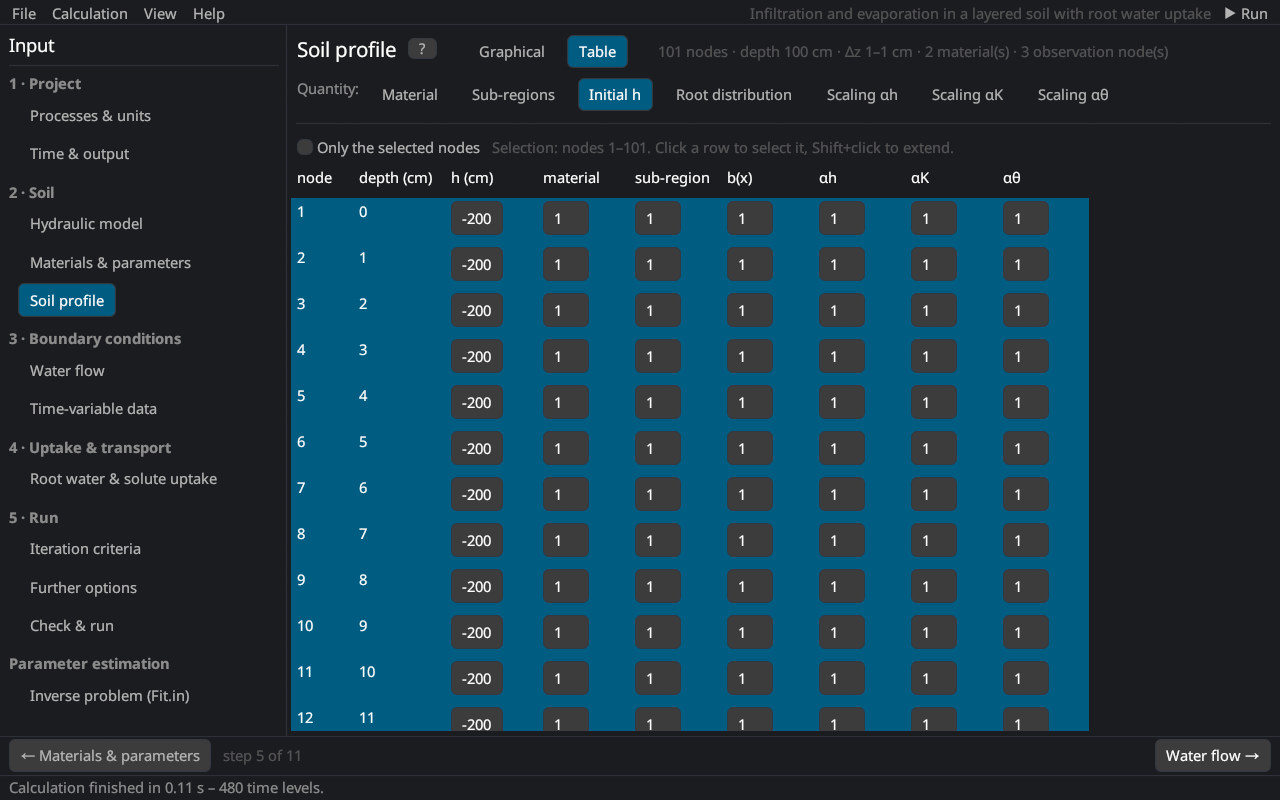Go back to Materials & parameters
The image size is (1280, 800).
[x=110, y=756]
